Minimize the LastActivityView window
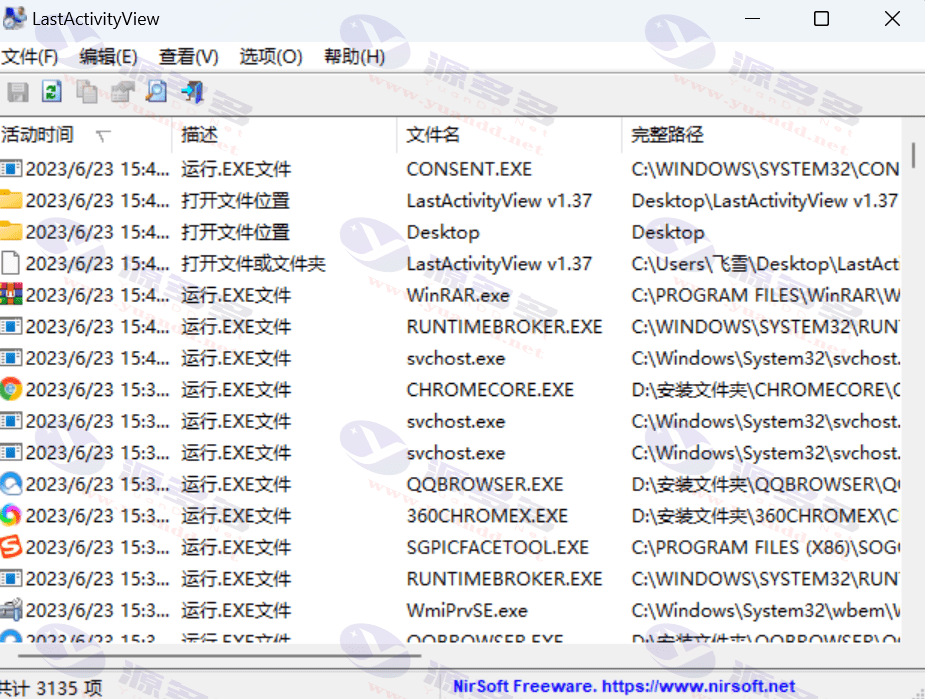 (x=752, y=19)
